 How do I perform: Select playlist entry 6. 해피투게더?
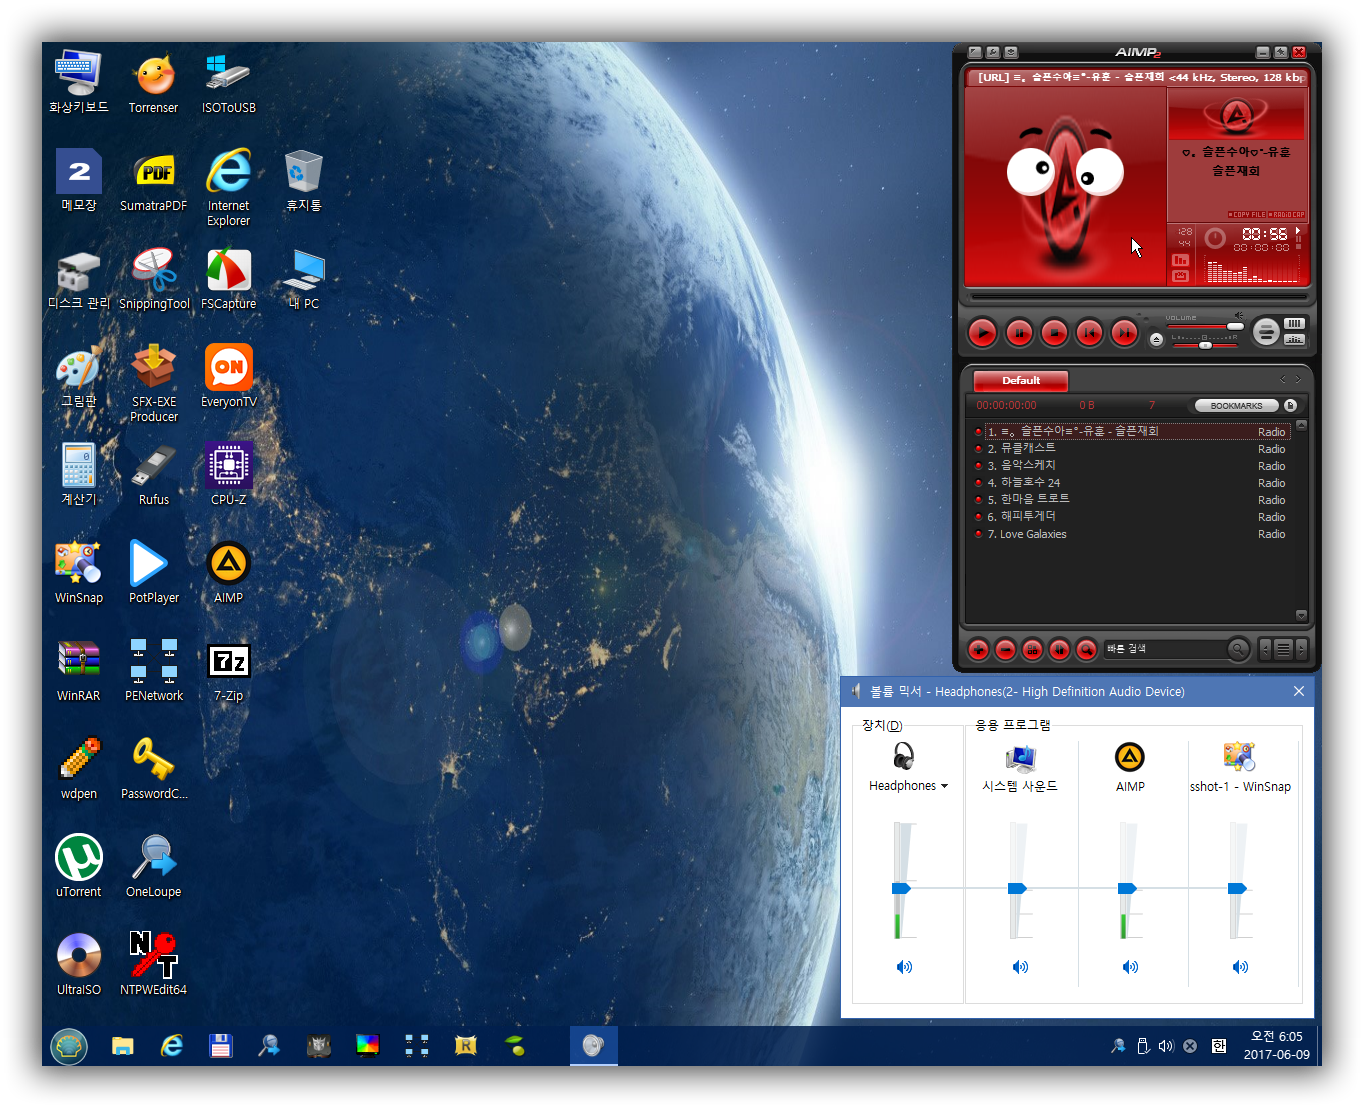pos(1132,517)
